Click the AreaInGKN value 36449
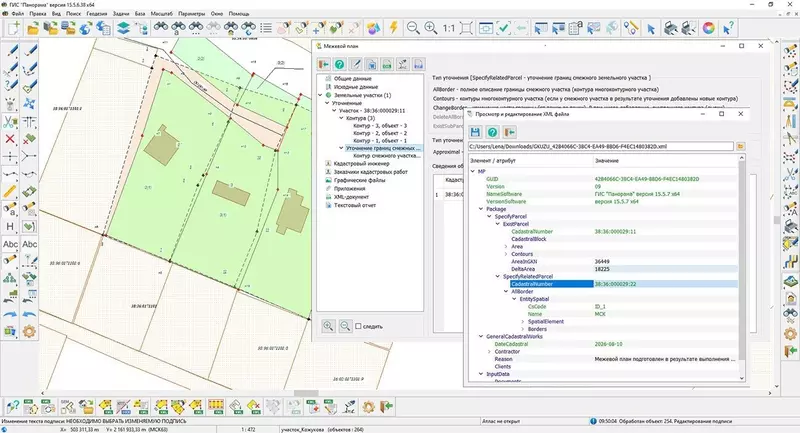The width and height of the screenshot is (800, 433). [x=602, y=261]
